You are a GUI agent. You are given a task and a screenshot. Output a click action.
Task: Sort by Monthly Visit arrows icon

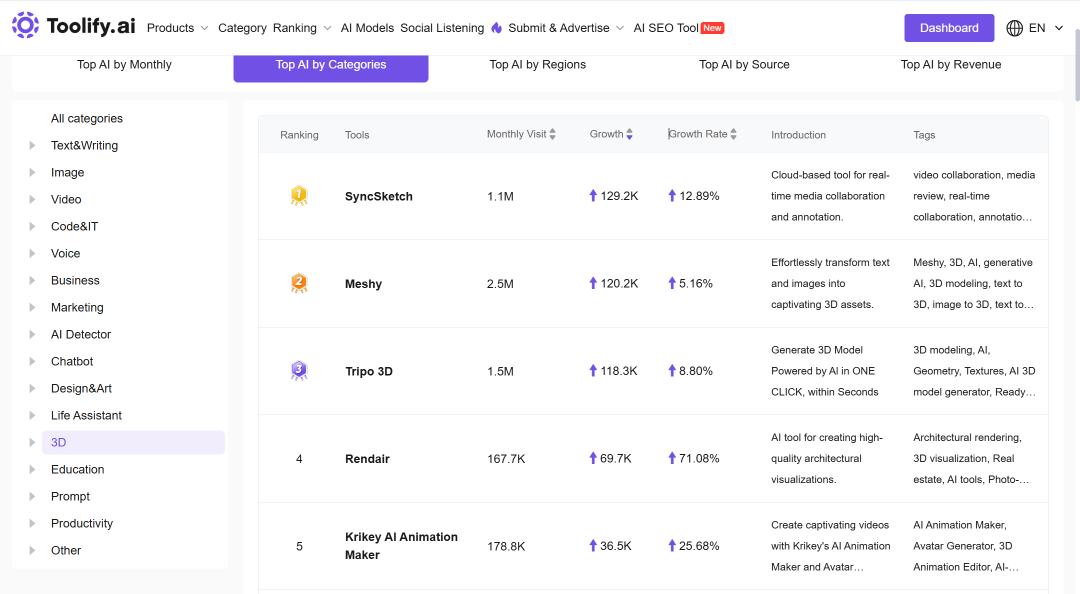pyautogui.click(x=552, y=134)
